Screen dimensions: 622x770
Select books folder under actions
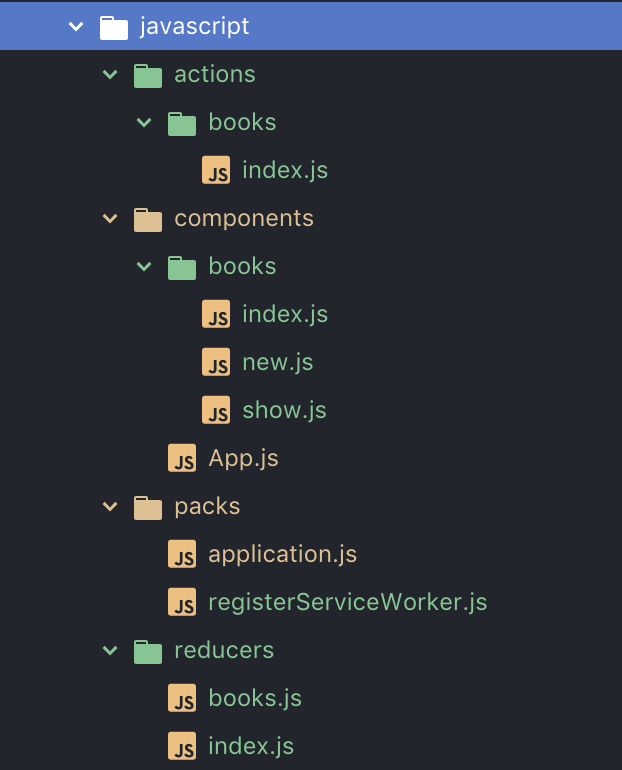point(242,122)
